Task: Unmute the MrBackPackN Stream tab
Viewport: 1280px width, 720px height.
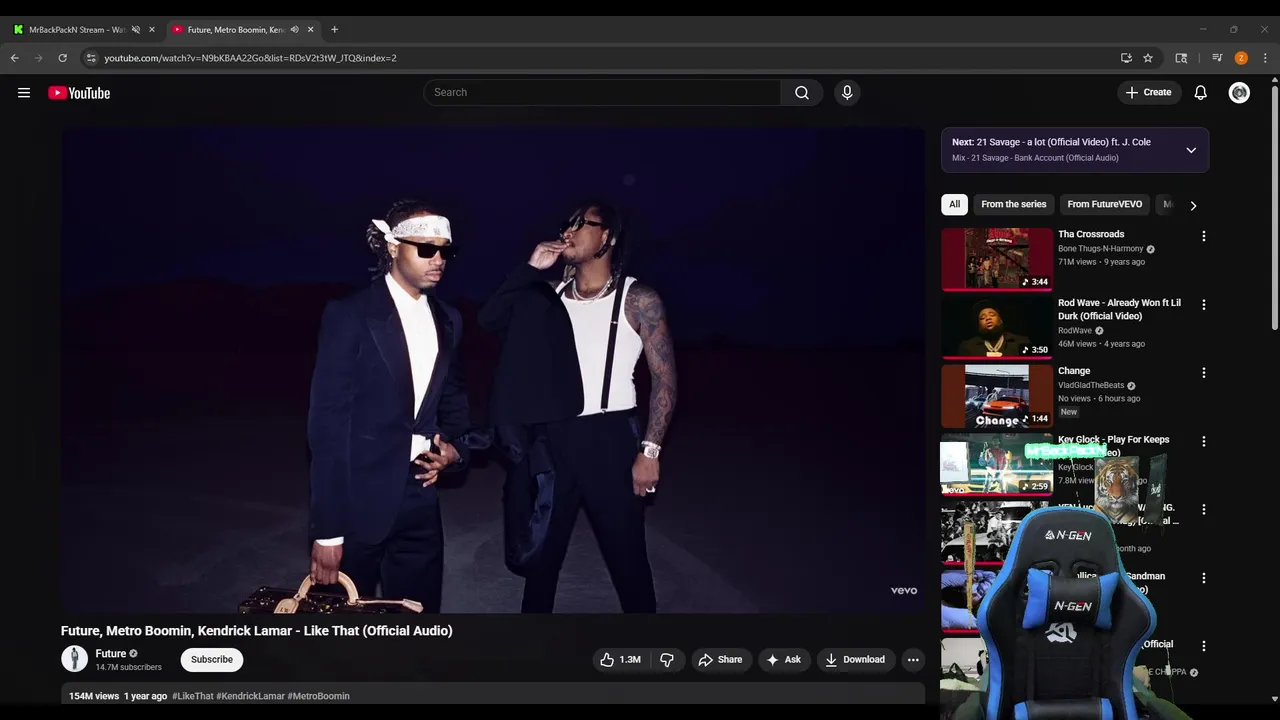Action: pyautogui.click(x=136, y=29)
